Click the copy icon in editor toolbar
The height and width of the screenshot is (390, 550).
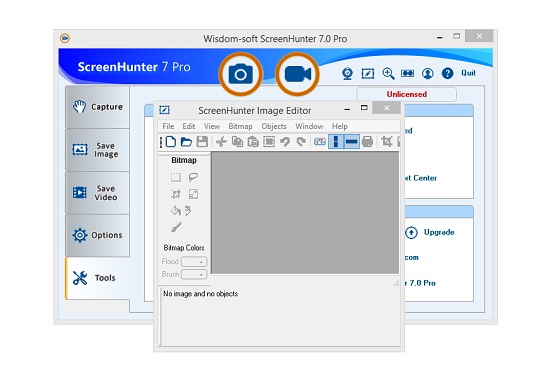click(237, 142)
